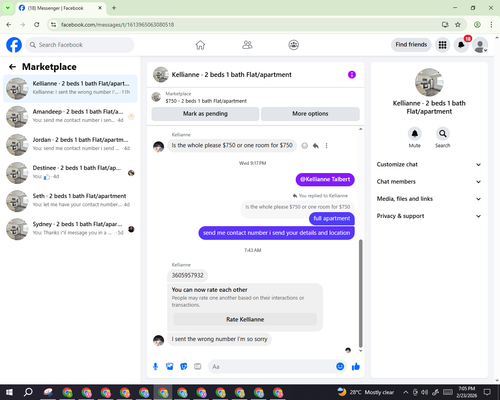Open the Windows Start button
Image resolution: width=500 pixels, height=400 pixels.
(9, 392)
